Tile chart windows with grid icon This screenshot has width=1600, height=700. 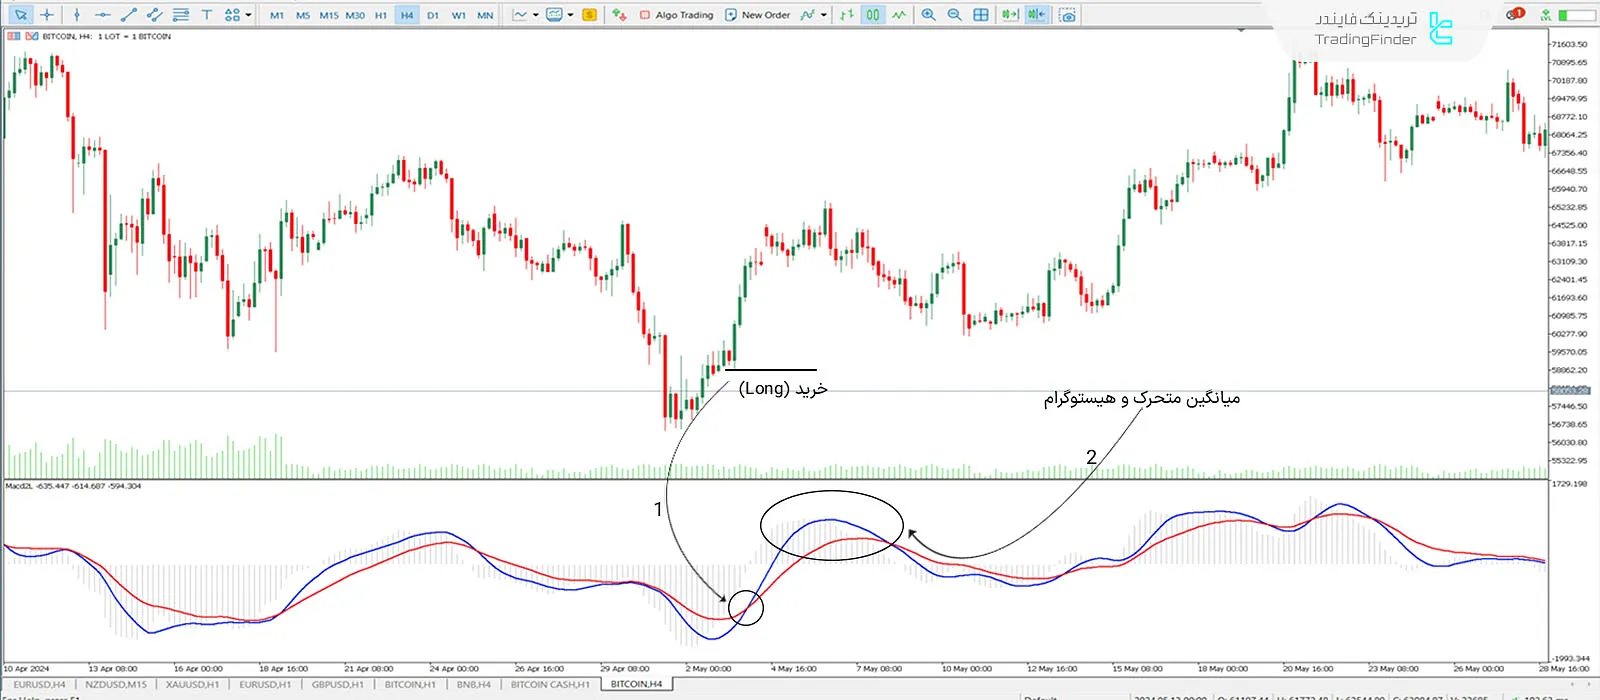point(981,15)
